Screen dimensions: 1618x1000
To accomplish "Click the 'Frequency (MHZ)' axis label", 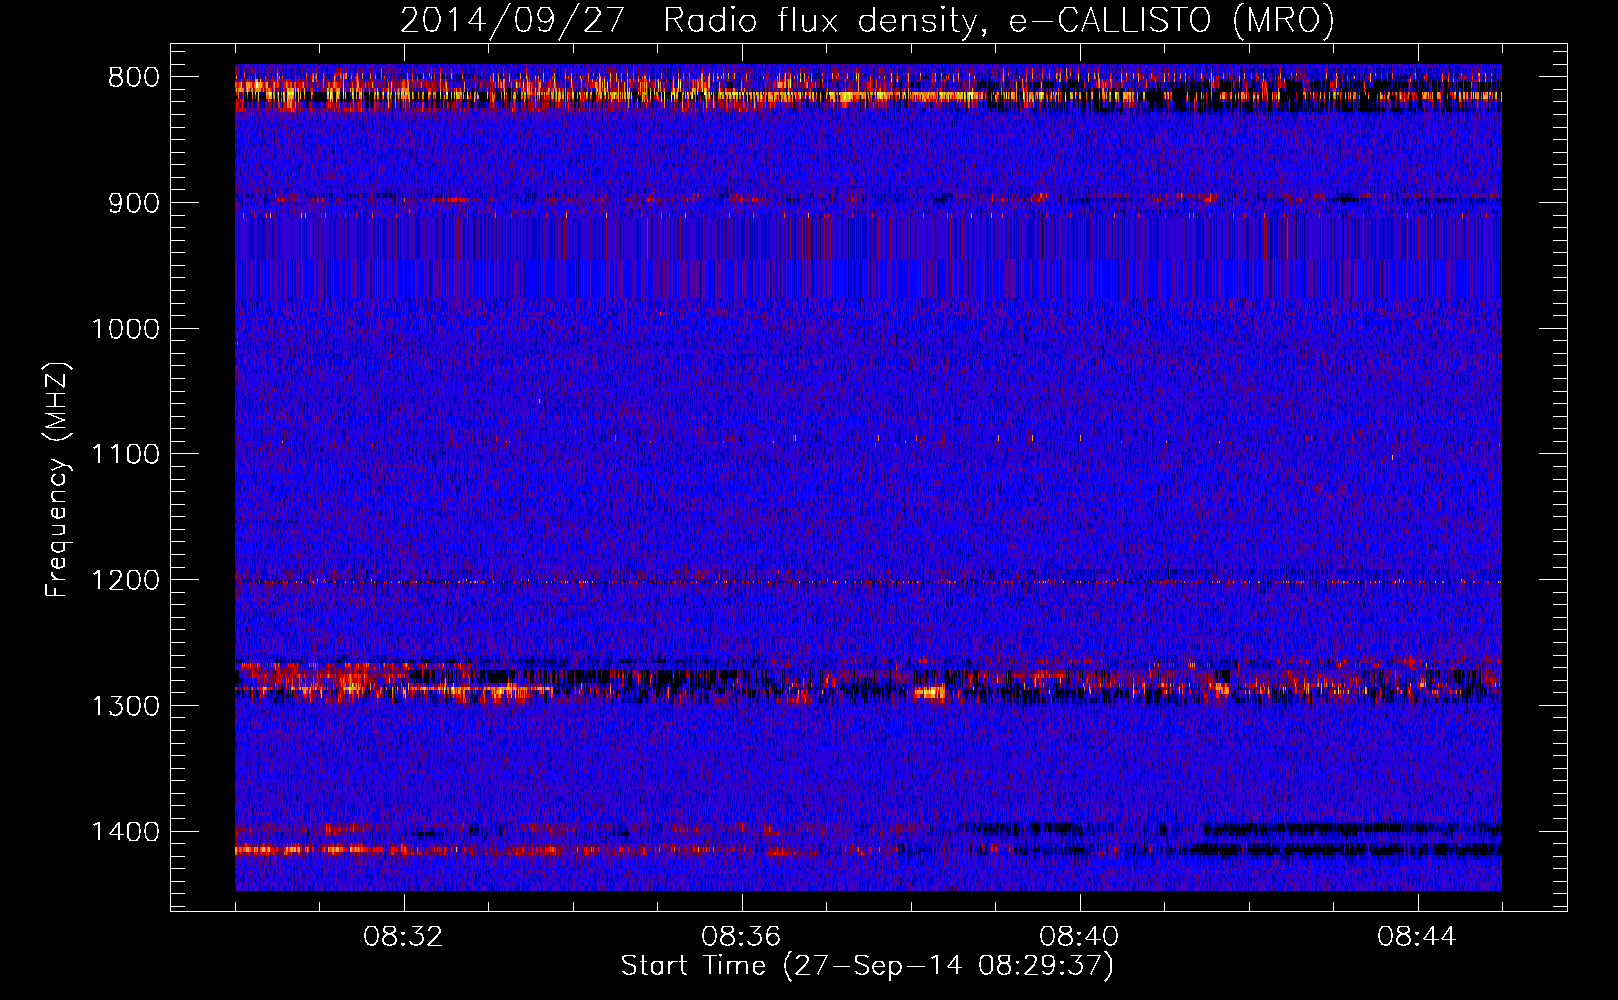I will pyautogui.click(x=58, y=480).
